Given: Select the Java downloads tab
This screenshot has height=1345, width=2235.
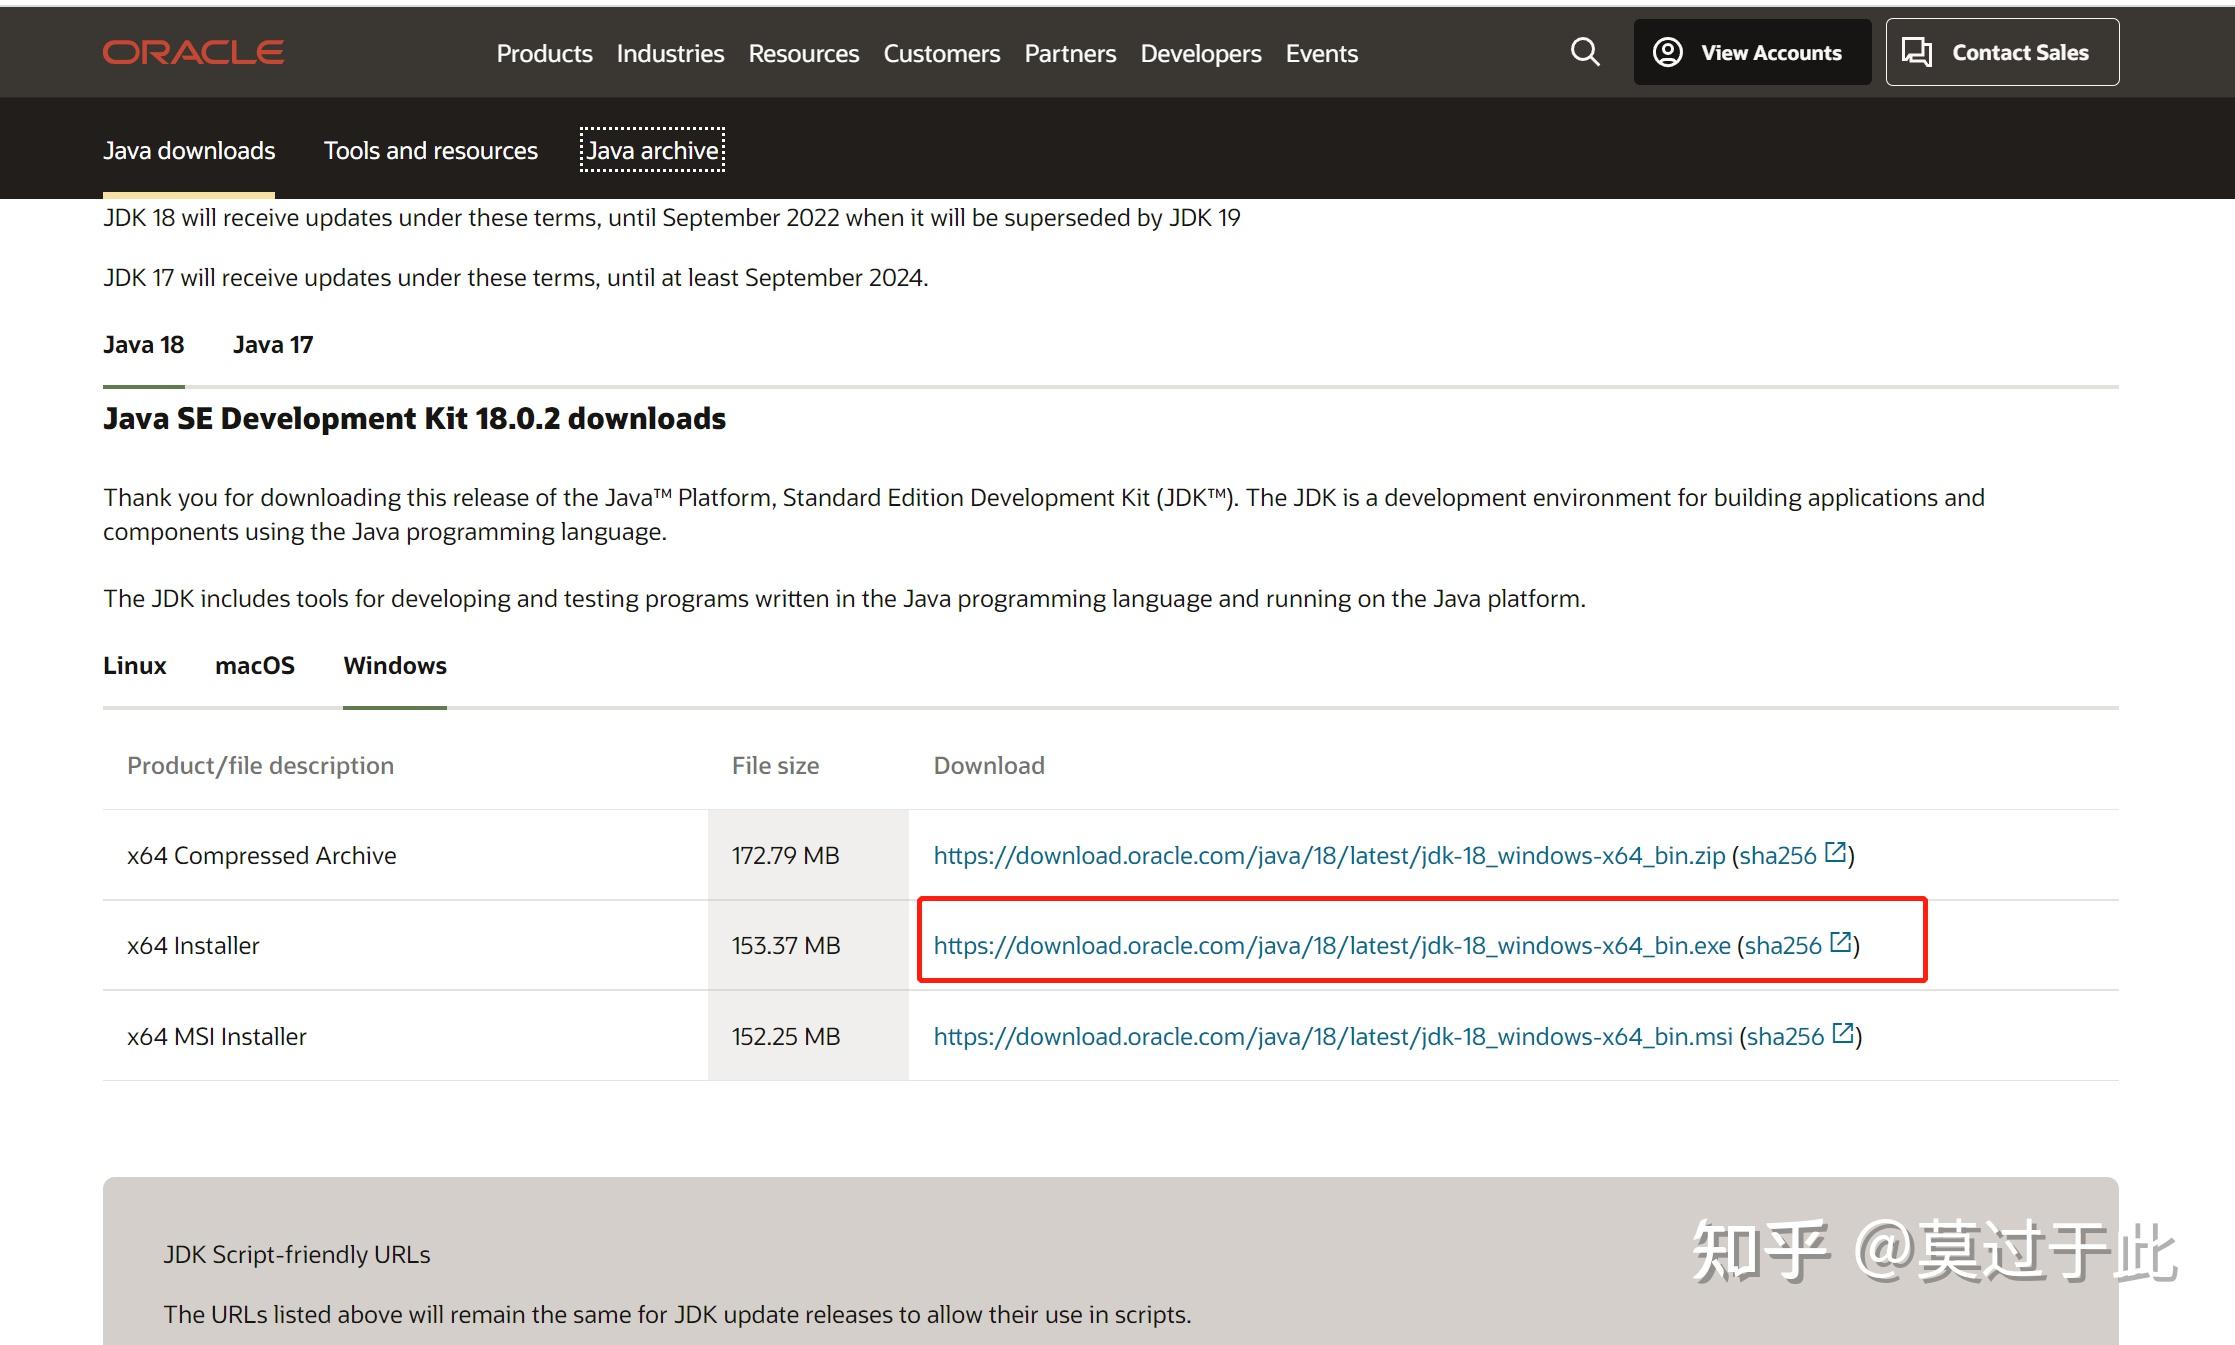Looking at the screenshot, I should point(189,150).
